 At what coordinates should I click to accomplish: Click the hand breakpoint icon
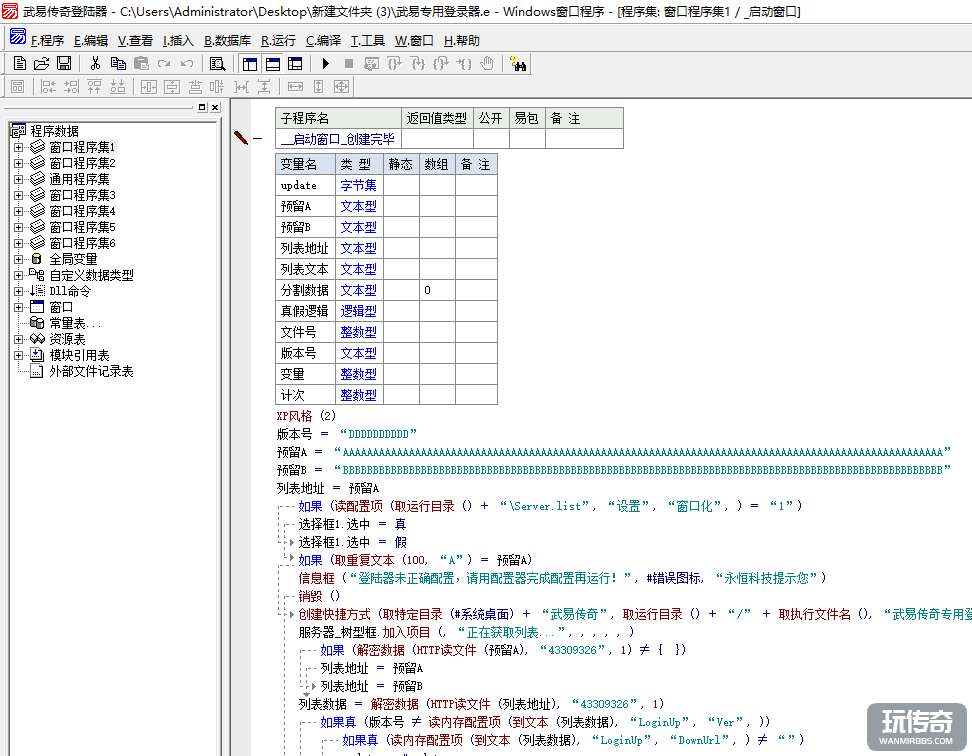487,63
